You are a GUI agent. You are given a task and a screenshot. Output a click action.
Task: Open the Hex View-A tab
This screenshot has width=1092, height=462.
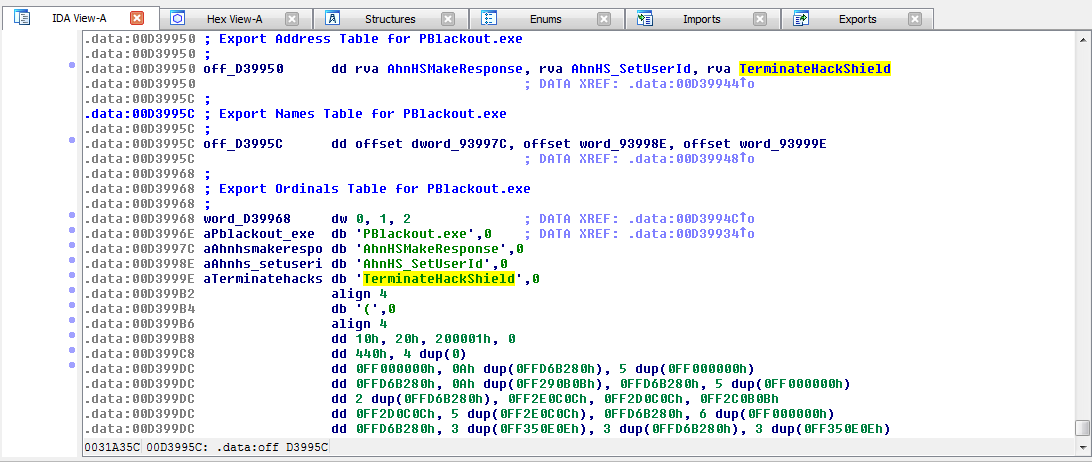click(234, 19)
